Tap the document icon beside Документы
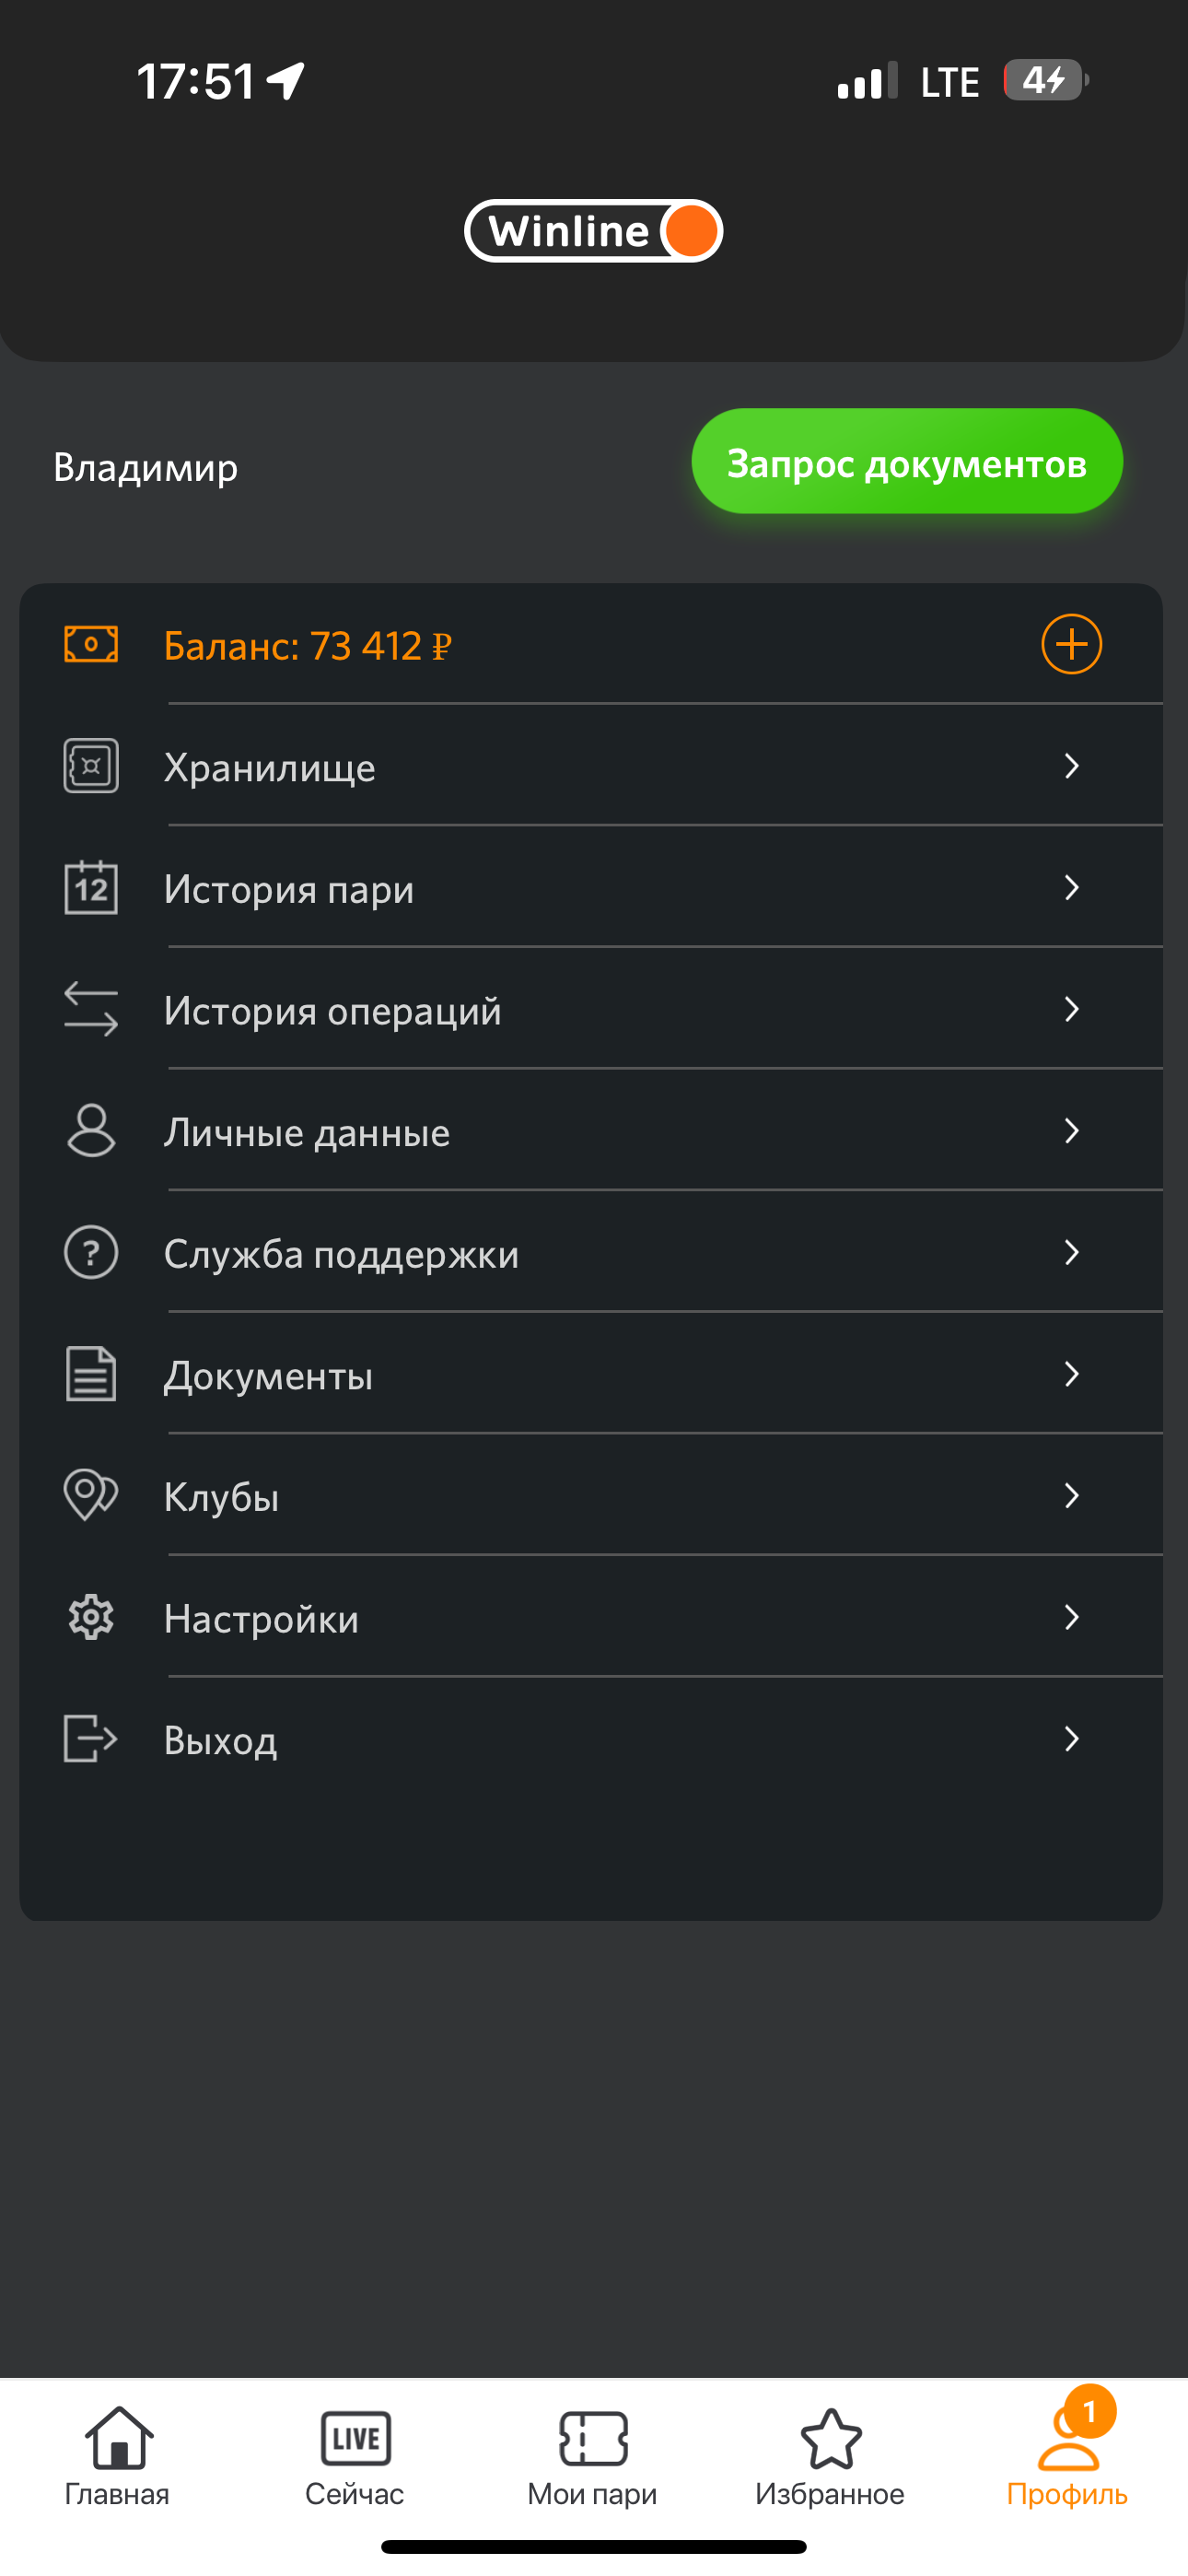Image resolution: width=1188 pixels, height=2576 pixels. pyautogui.click(x=91, y=1374)
